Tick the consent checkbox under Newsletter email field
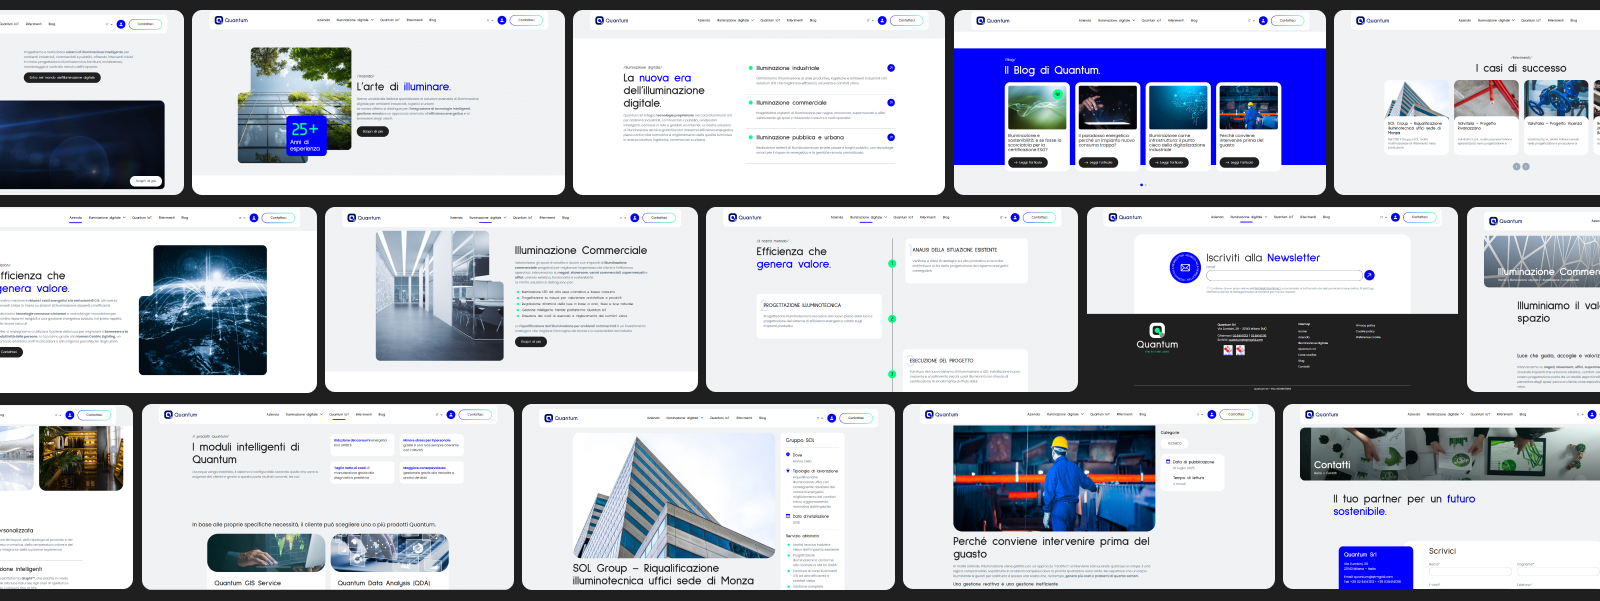This screenshot has height=601, width=1600. point(1208,288)
